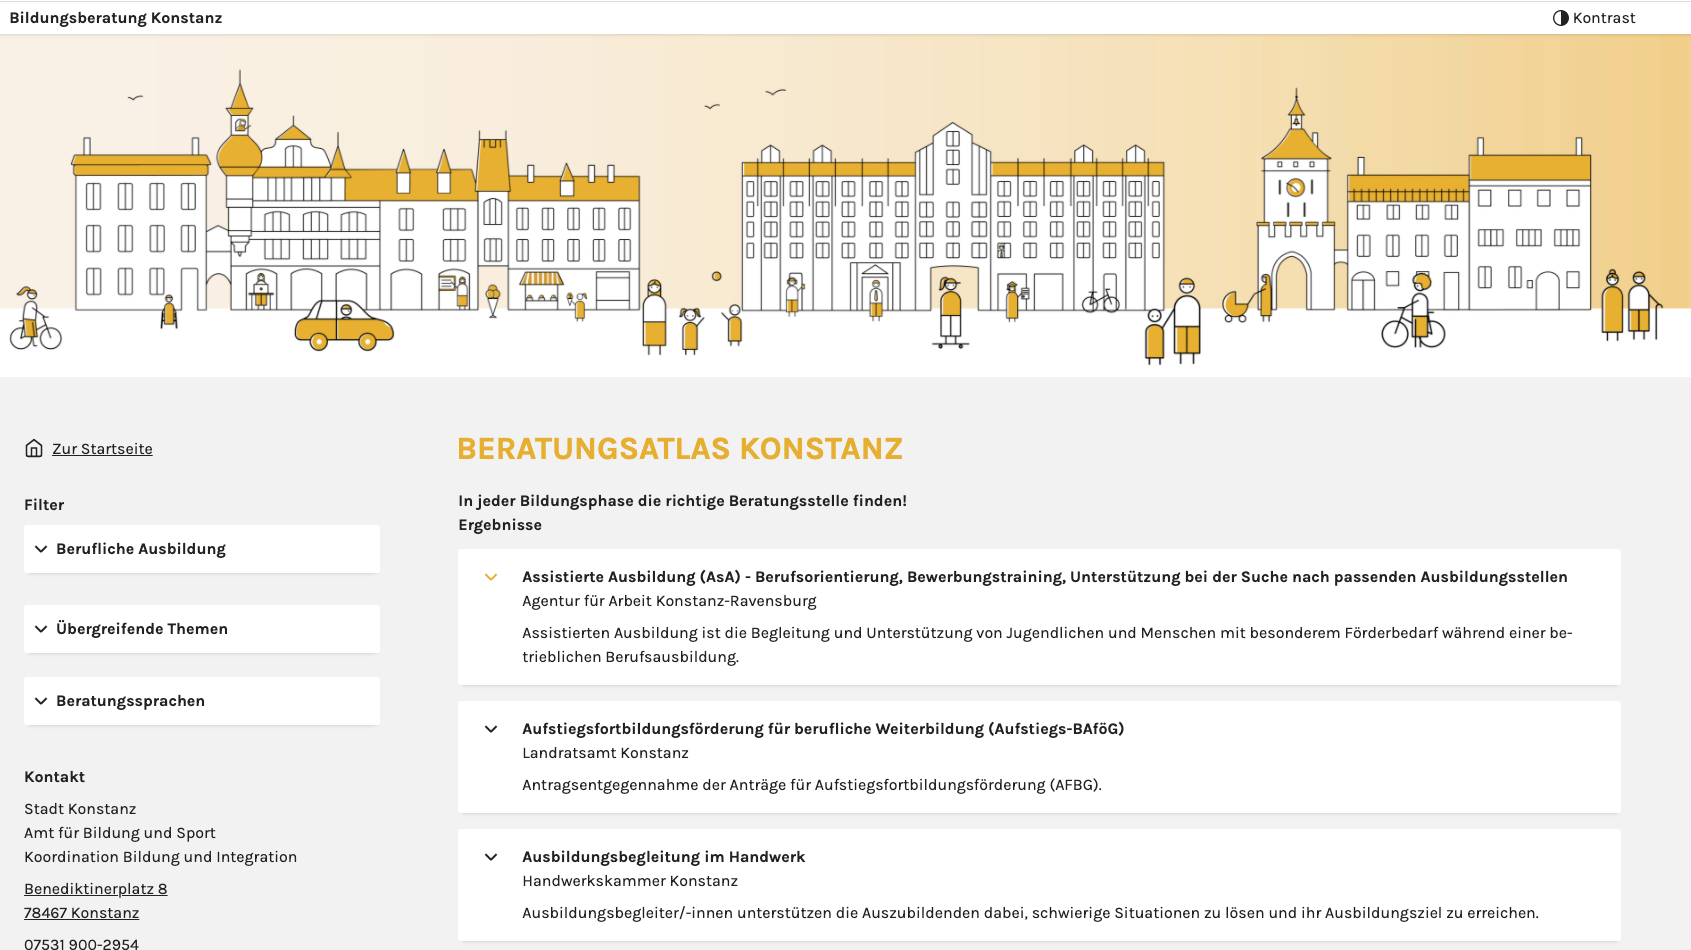Image resolution: width=1691 pixels, height=950 pixels.
Task: Open the Benediktinerplatz 8 address link
Action: pyautogui.click(x=96, y=889)
